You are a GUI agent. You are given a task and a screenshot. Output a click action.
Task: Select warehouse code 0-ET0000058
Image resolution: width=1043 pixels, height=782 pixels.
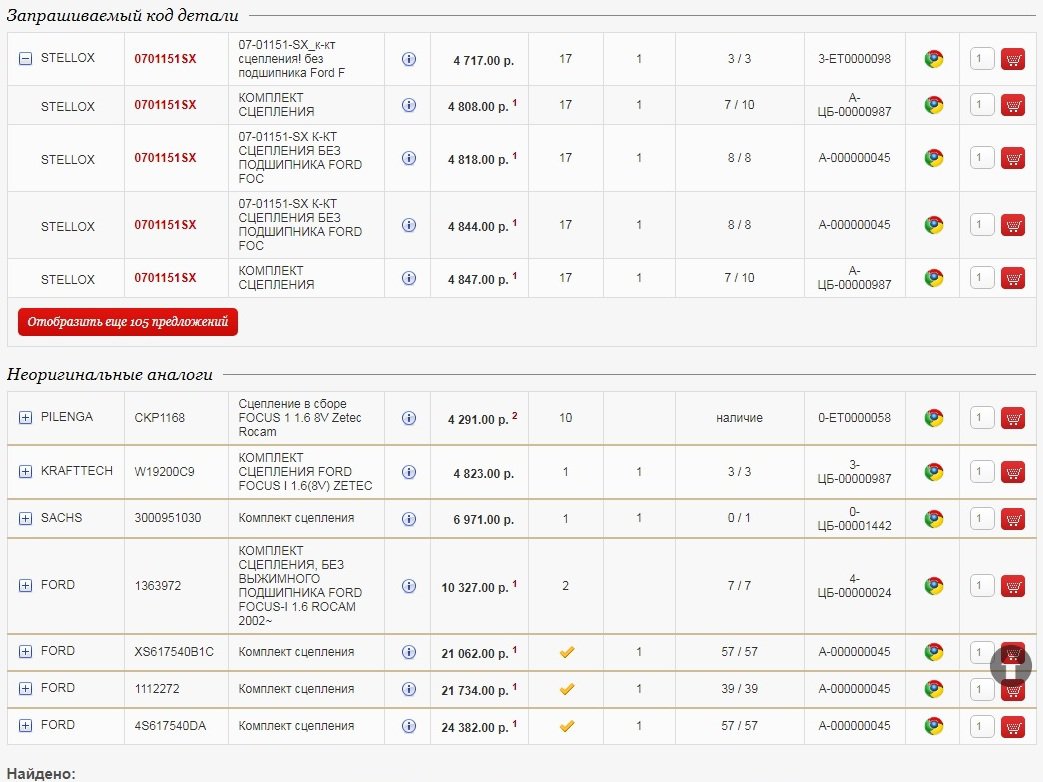point(854,418)
